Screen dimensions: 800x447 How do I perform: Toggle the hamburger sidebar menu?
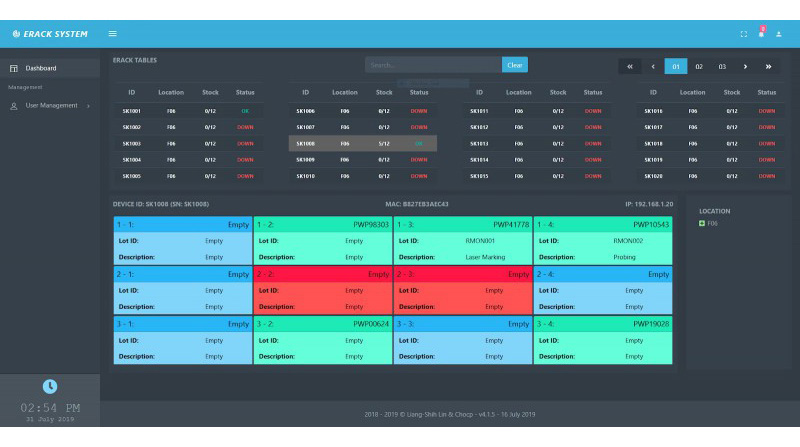tap(113, 34)
